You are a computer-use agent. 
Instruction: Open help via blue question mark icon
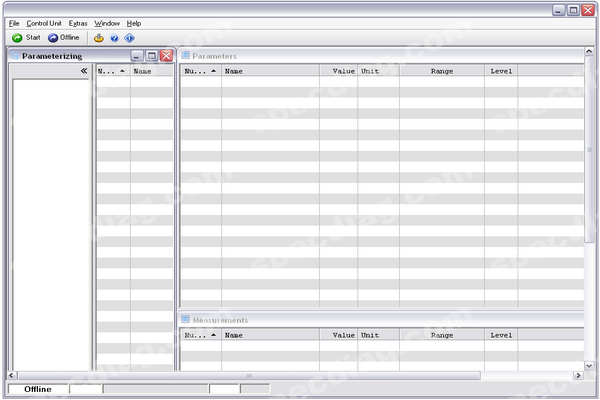coord(115,38)
